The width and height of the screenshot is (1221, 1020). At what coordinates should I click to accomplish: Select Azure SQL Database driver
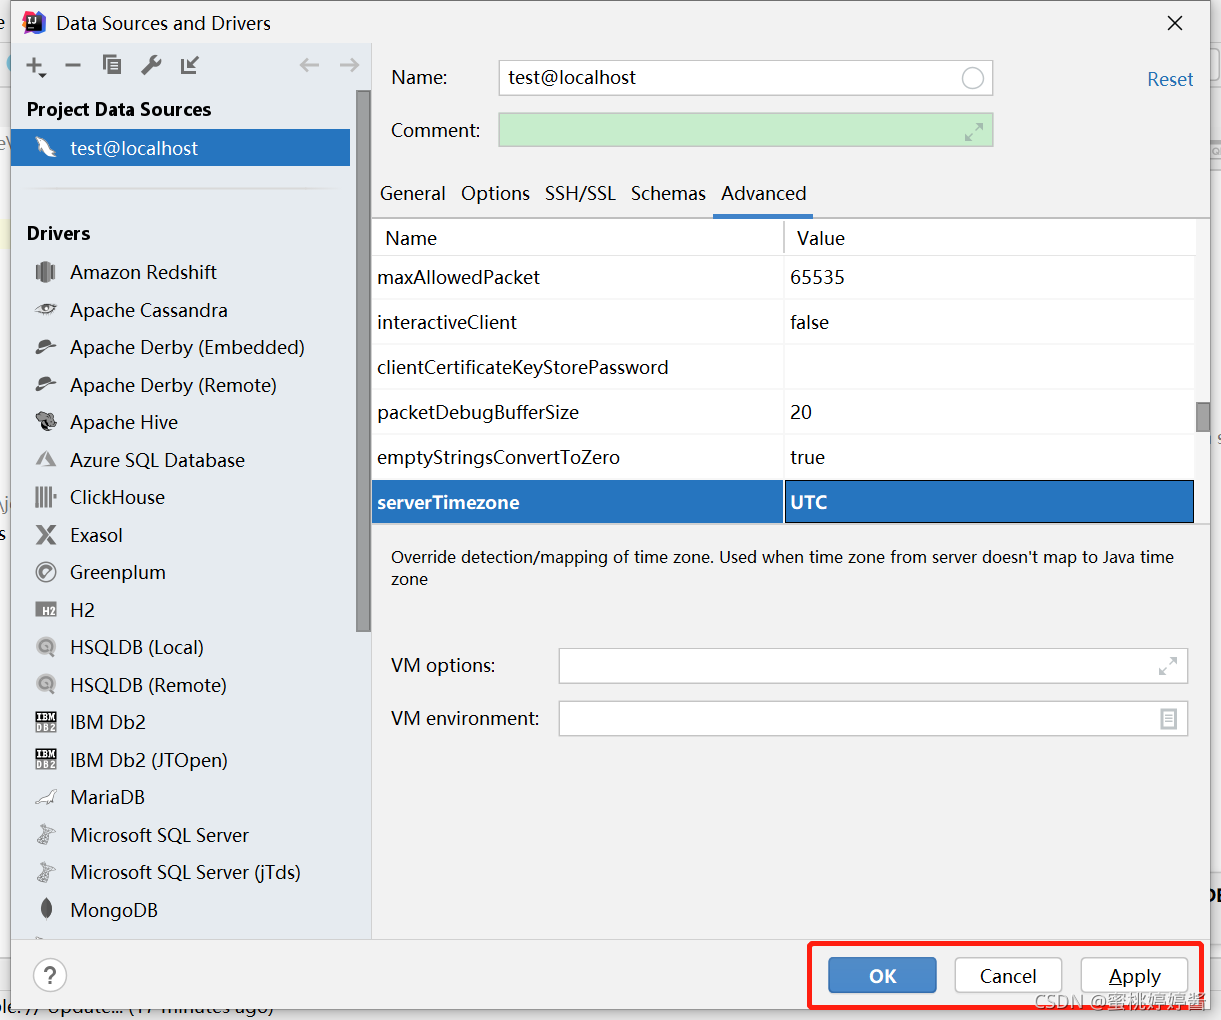coord(157,460)
